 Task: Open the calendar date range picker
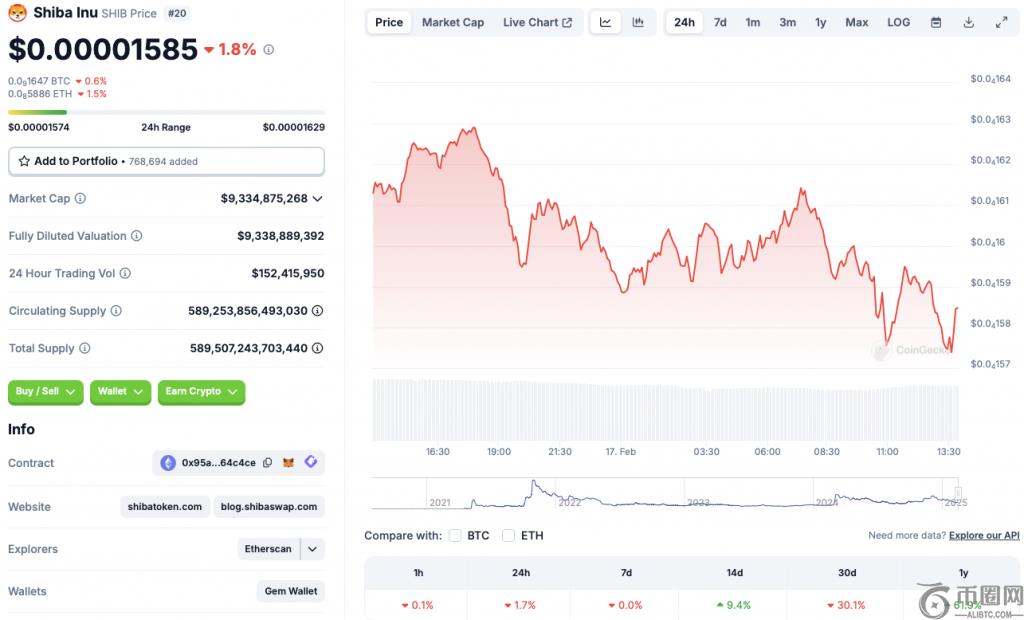coord(936,22)
